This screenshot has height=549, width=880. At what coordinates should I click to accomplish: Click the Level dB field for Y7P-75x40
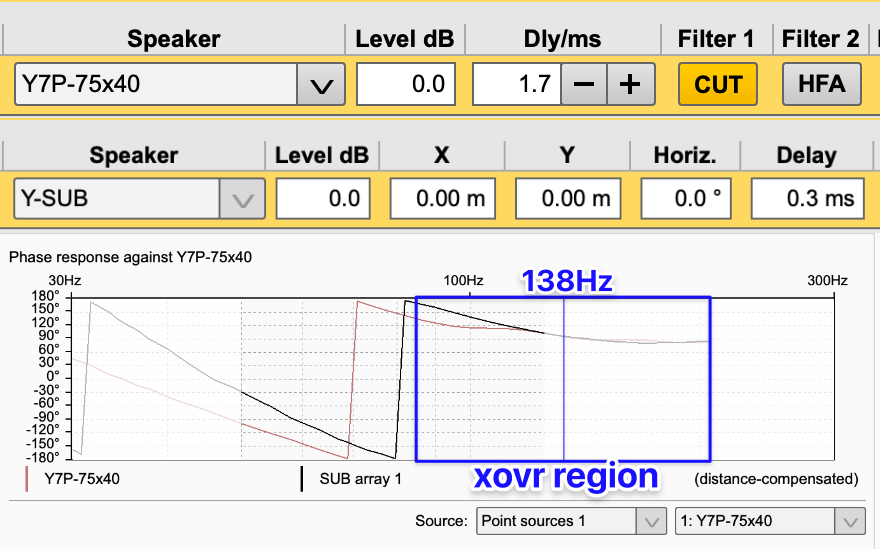click(x=406, y=84)
